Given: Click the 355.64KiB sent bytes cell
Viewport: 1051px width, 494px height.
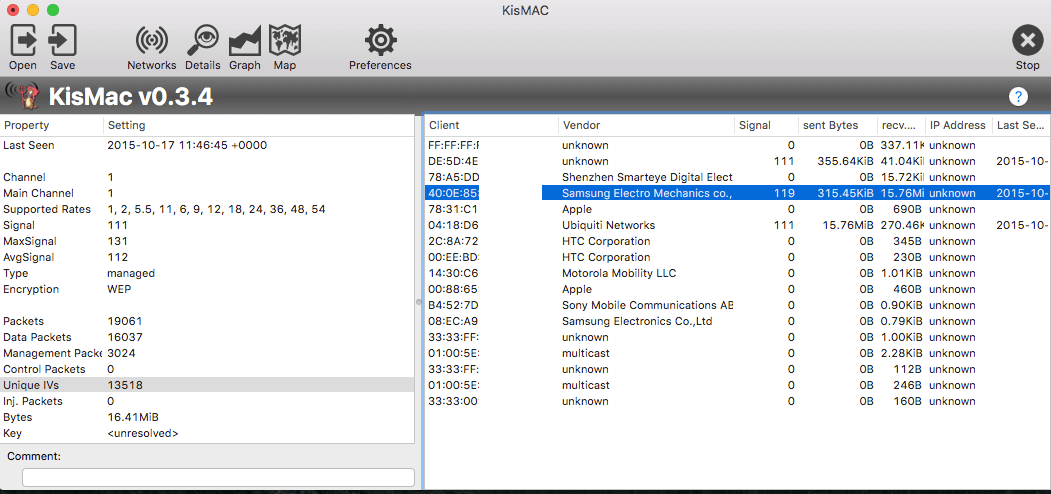Looking at the screenshot, I should 845,161.
